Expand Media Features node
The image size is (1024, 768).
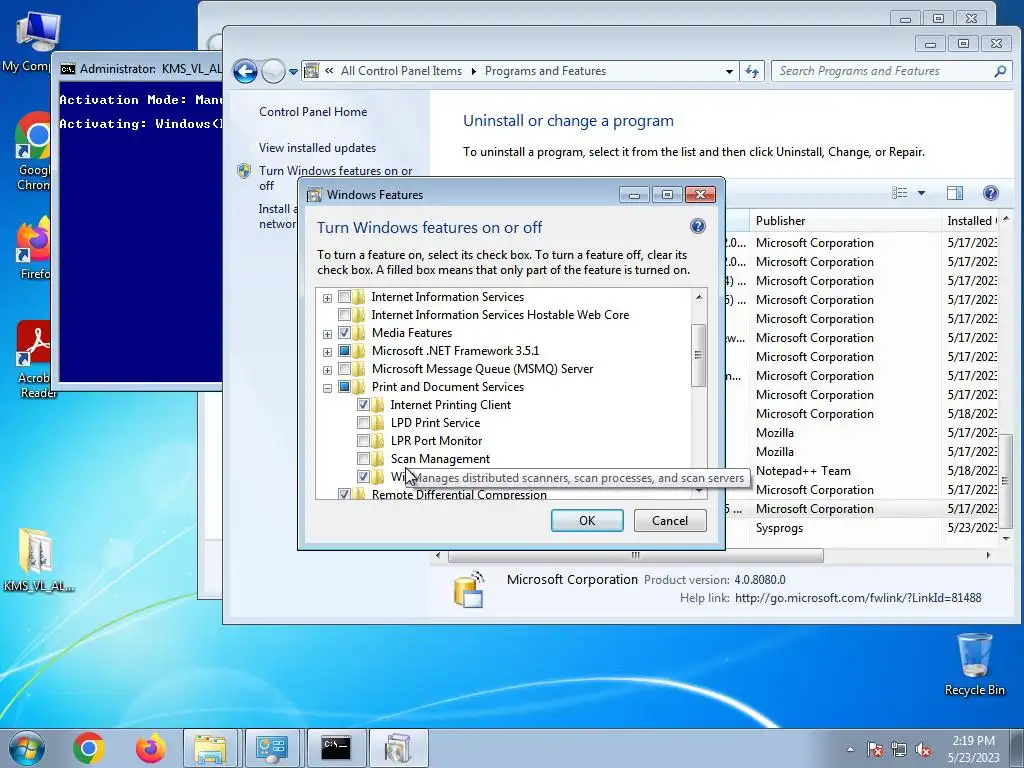pos(327,334)
